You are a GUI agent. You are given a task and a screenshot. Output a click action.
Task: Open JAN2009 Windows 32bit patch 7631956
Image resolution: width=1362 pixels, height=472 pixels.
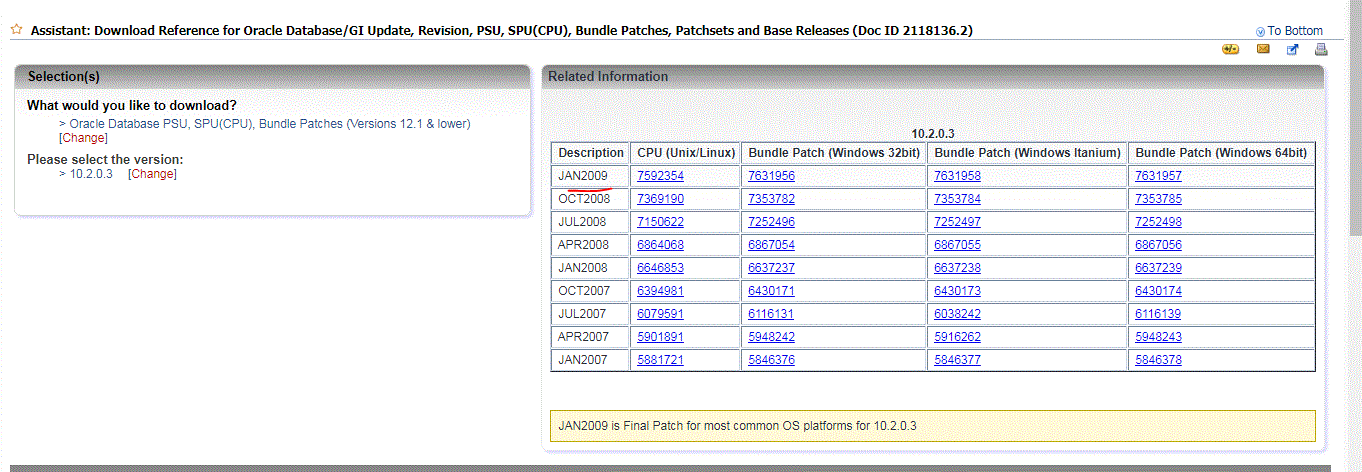coord(771,176)
